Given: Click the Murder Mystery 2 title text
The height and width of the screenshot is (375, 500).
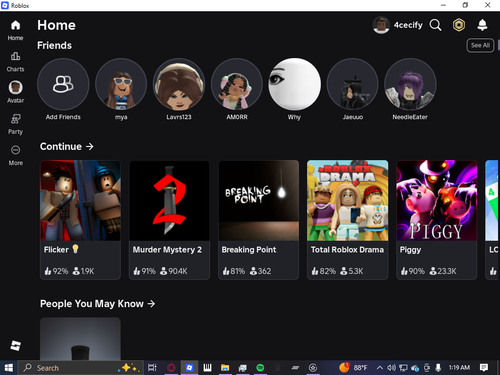Looking at the screenshot, I should [167, 250].
